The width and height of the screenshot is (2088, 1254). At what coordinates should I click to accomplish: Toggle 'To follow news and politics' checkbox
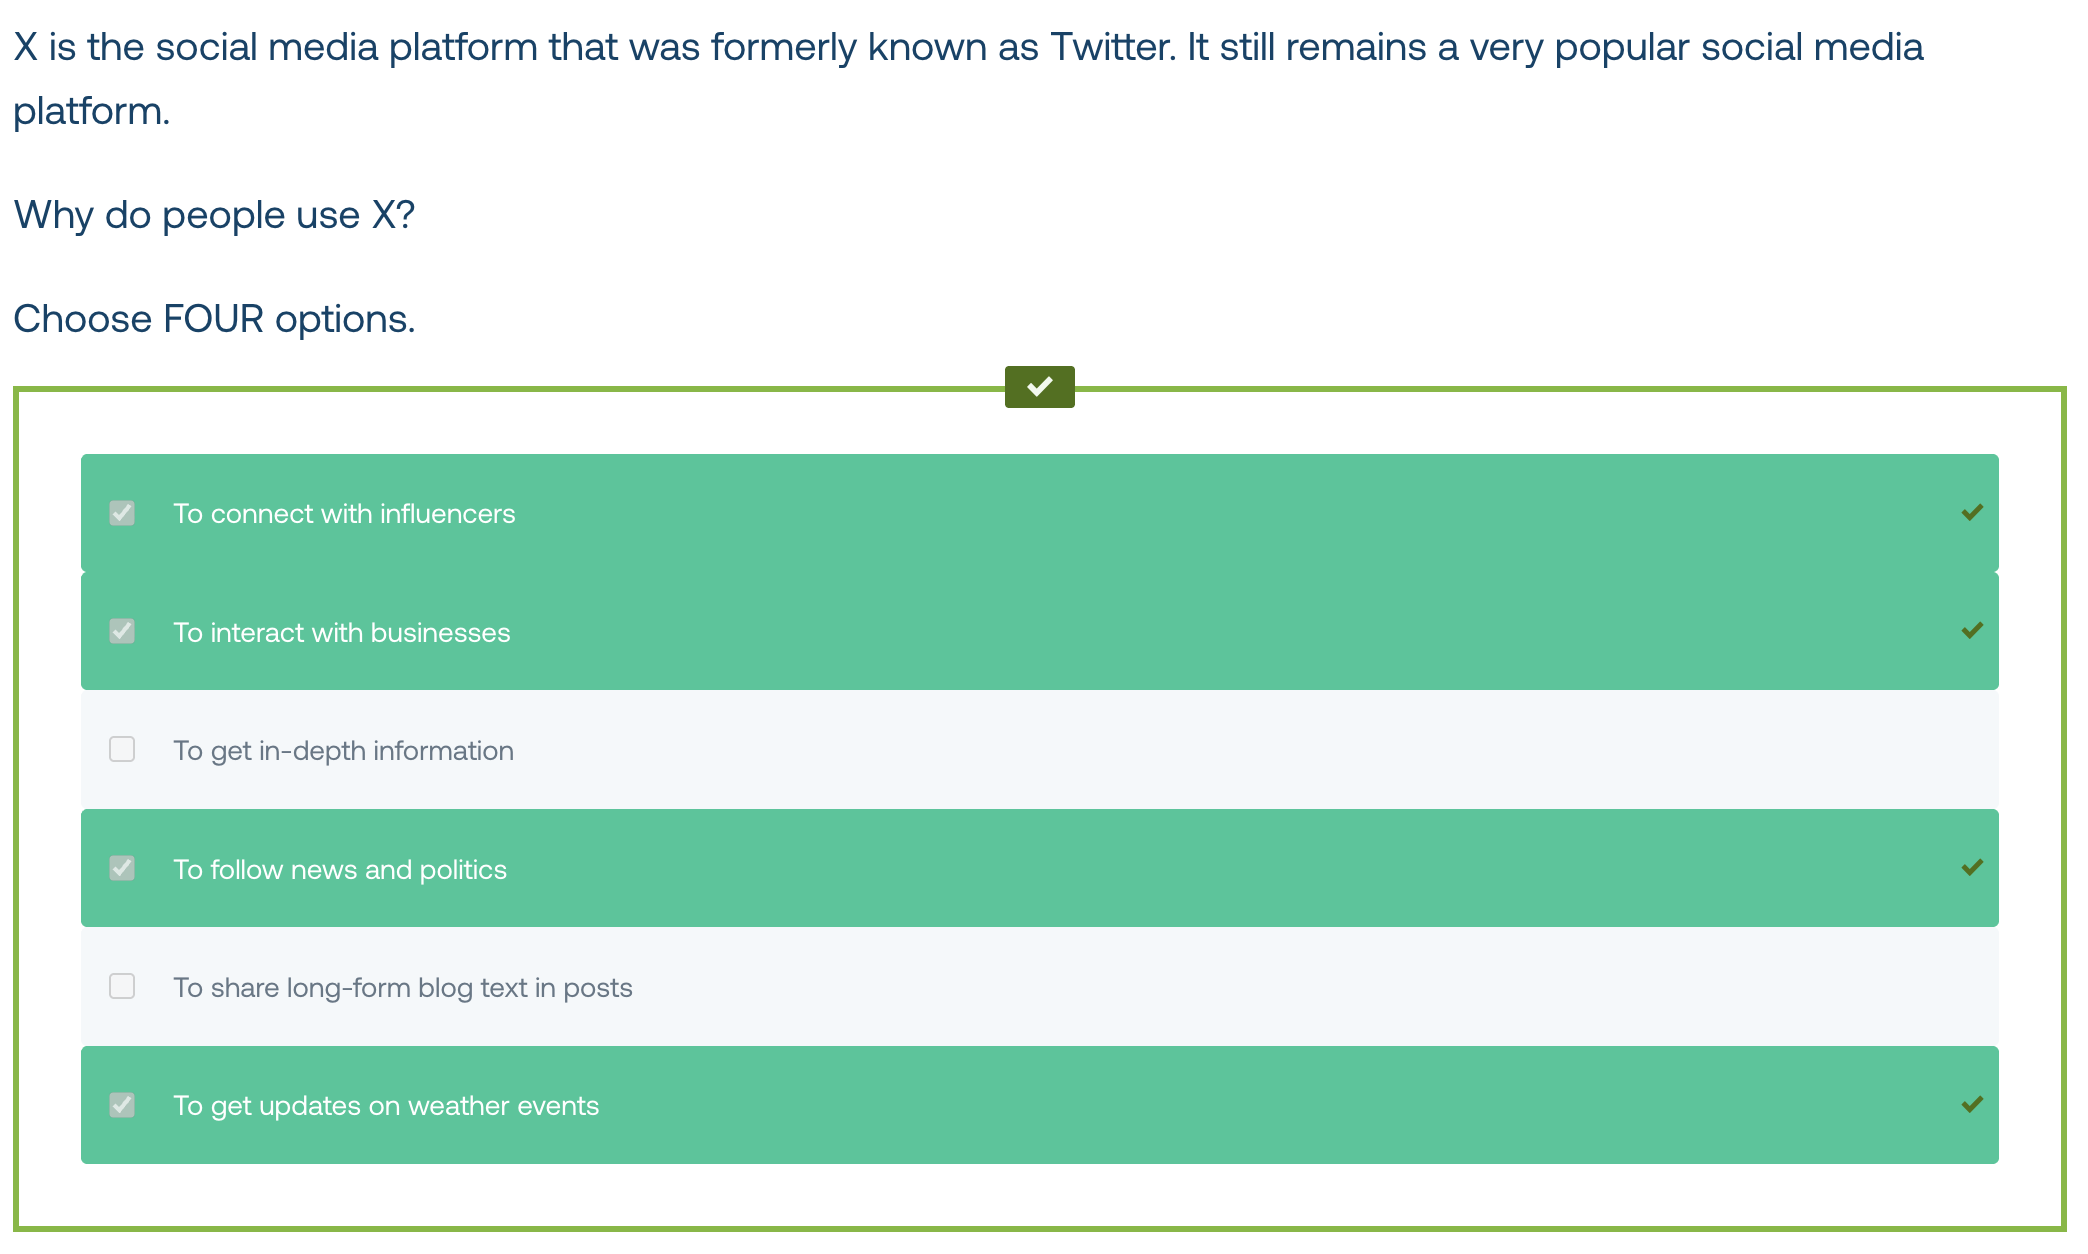click(x=122, y=868)
